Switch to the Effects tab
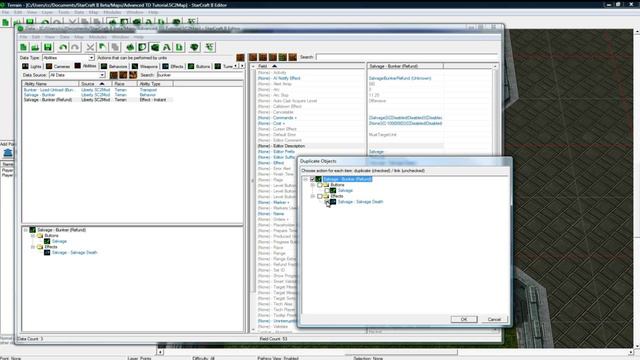Viewport: 640px width, 360px height. pyautogui.click(x=173, y=66)
